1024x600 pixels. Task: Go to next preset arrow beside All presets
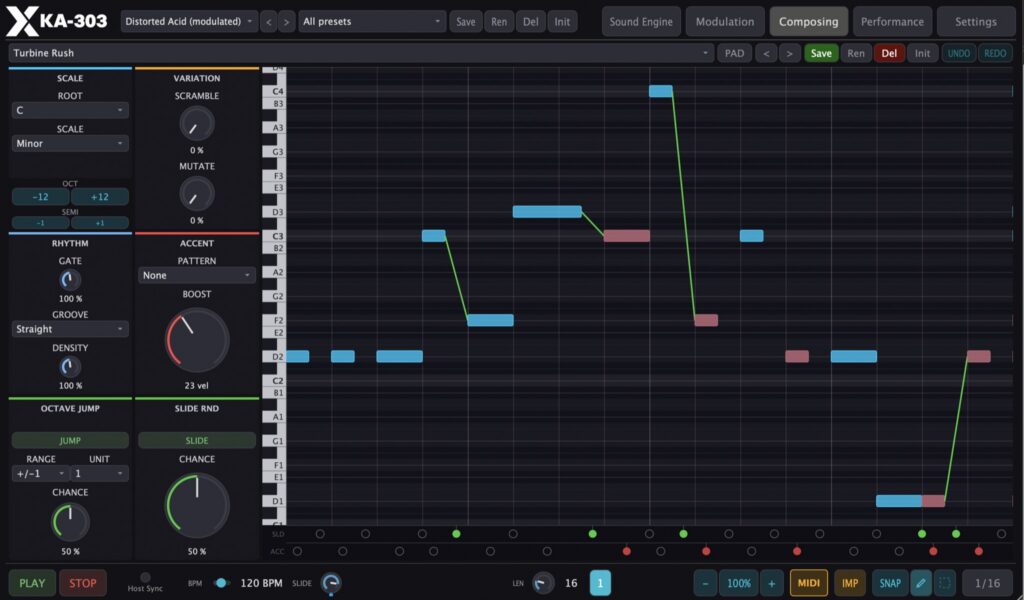coord(286,22)
